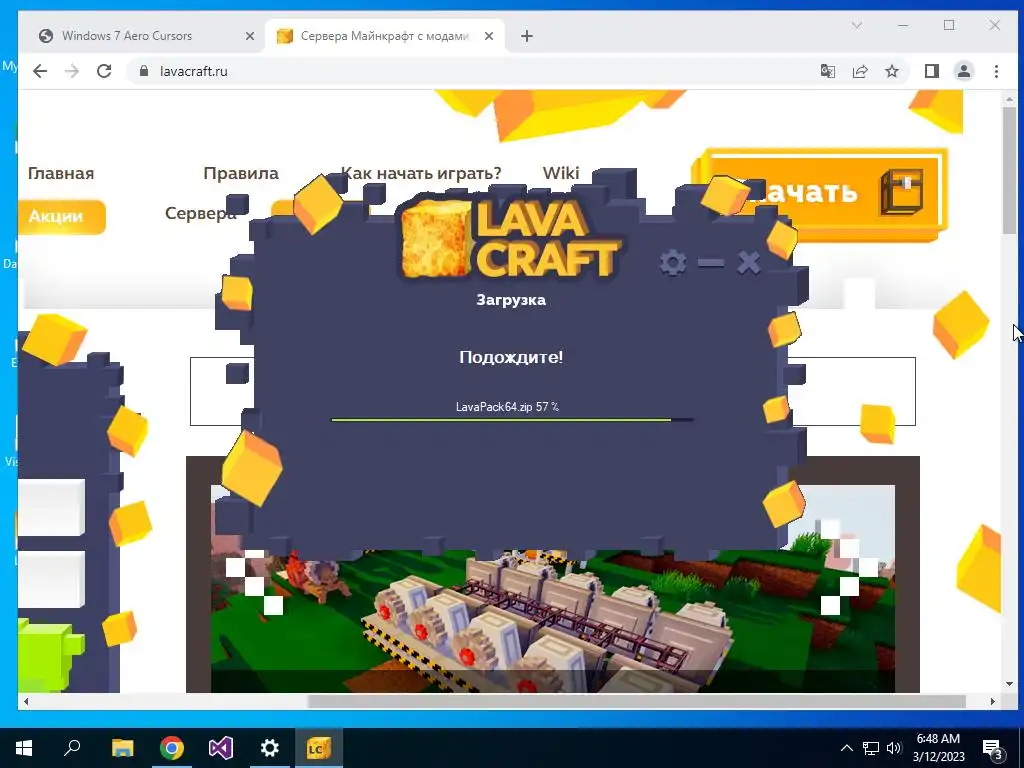Viewport: 1024px width, 768px height.
Task: Click the Акции button
Action: click(x=61, y=216)
